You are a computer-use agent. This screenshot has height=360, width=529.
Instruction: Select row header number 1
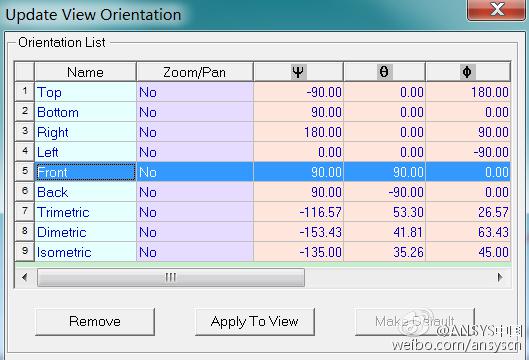pos(25,92)
